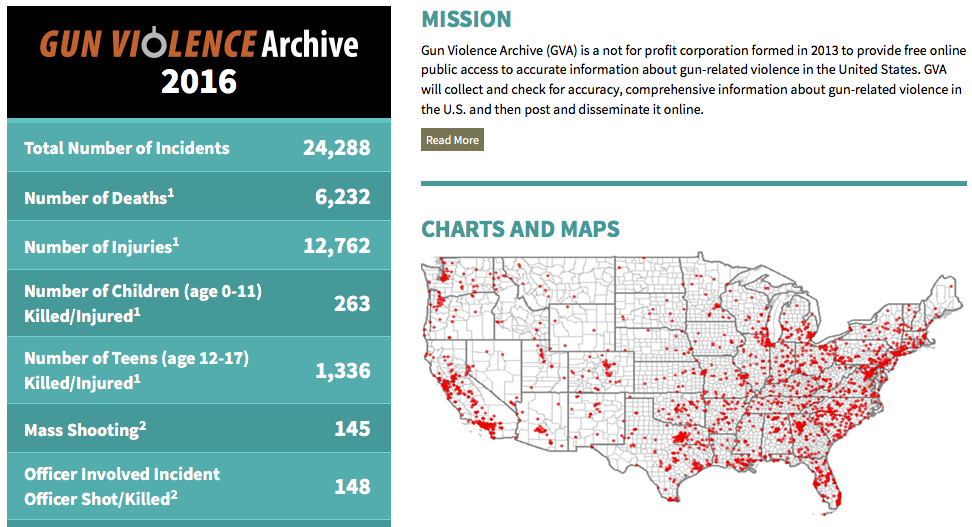Viewport: 972px width, 527px height.
Task: Click the 1,336 teens count
Action: (x=342, y=370)
